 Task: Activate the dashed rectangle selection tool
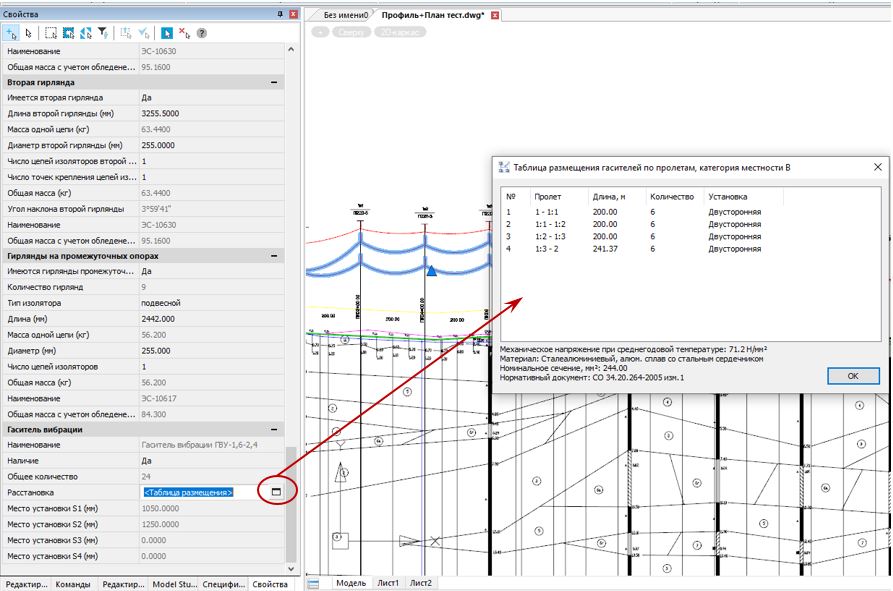click(x=52, y=33)
